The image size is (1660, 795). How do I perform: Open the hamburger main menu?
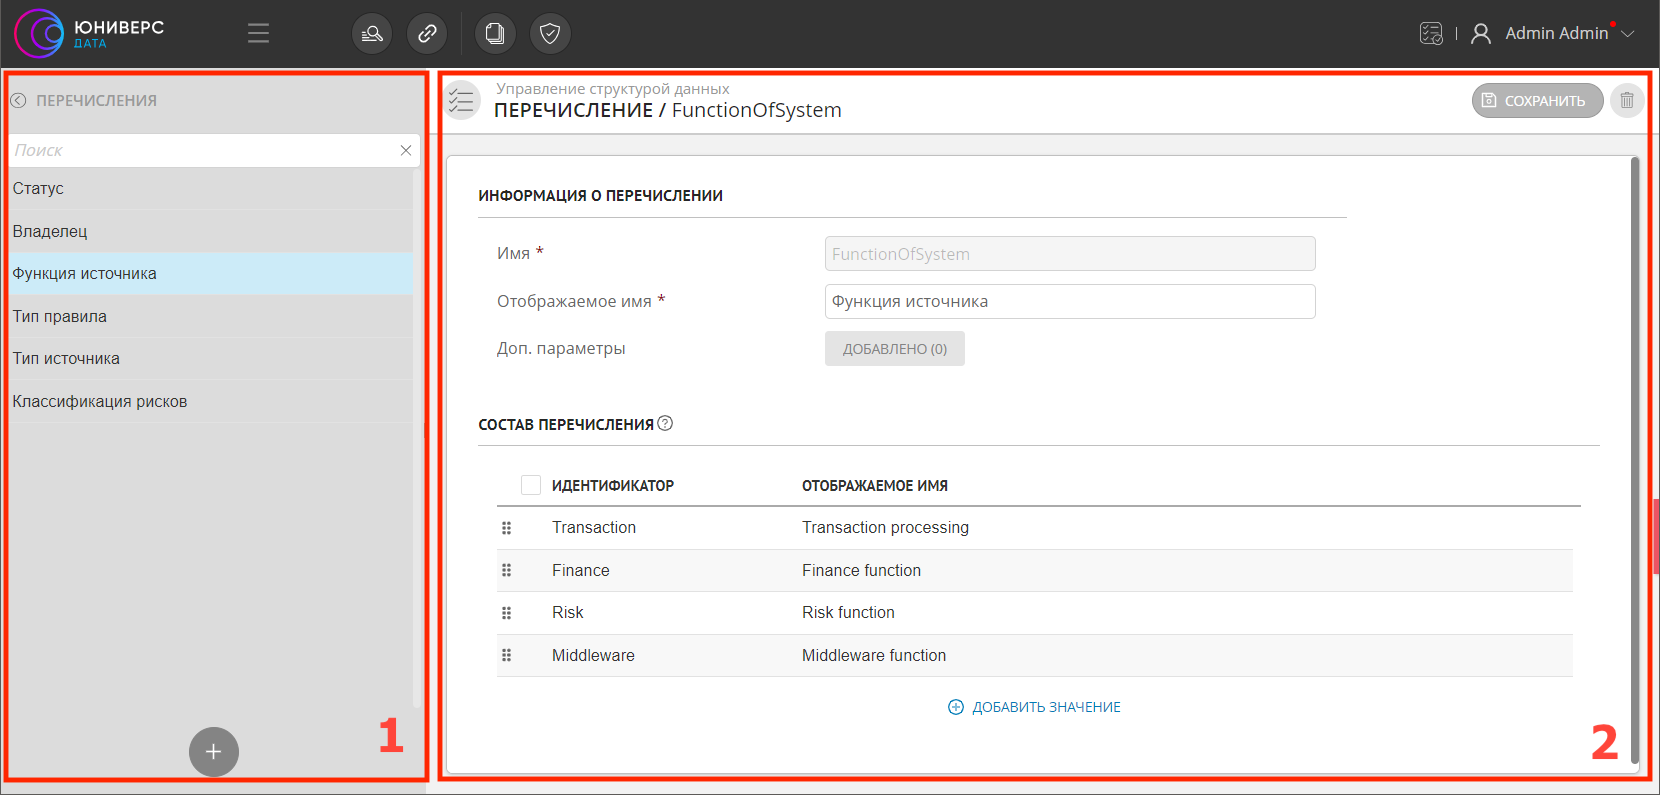pyautogui.click(x=258, y=34)
